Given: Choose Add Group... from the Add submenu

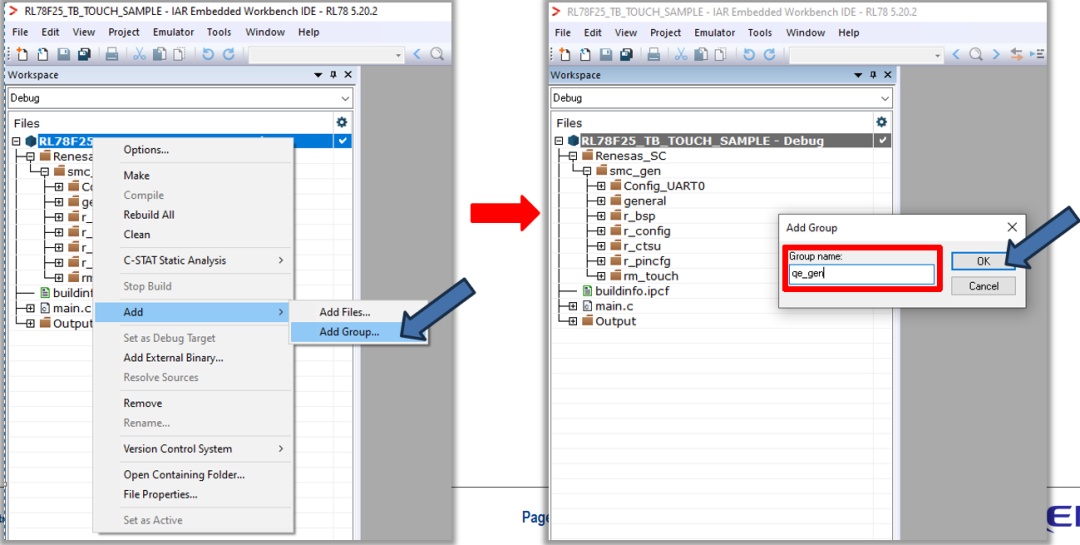Looking at the screenshot, I should click(x=349, y=333).
